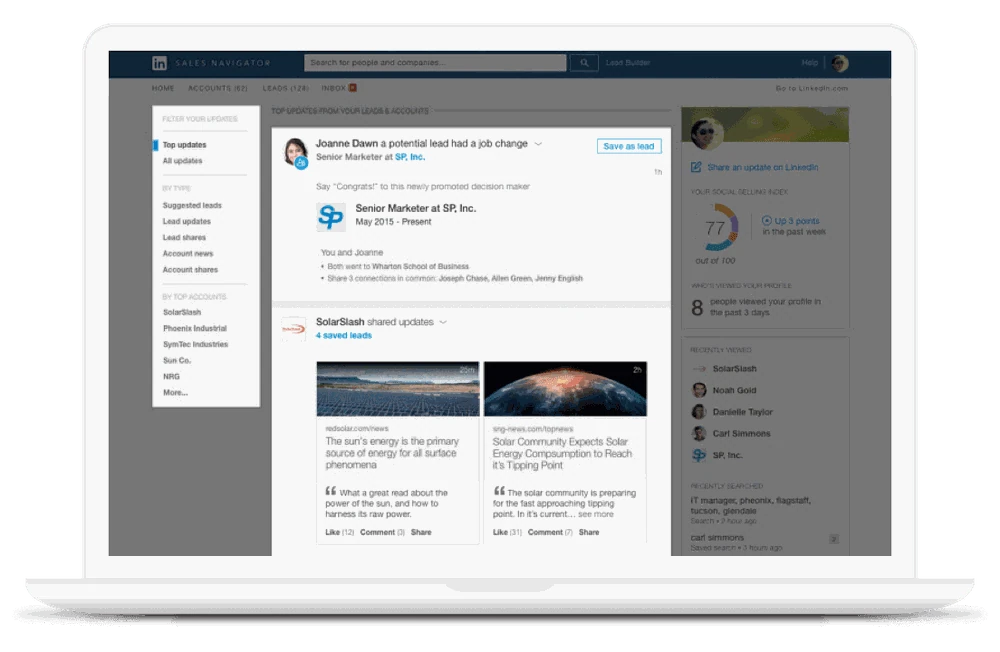Expand the SolarSlash shared updates chevron
The height and width of the screenshot is (652, 1000).
pos(443,322)
